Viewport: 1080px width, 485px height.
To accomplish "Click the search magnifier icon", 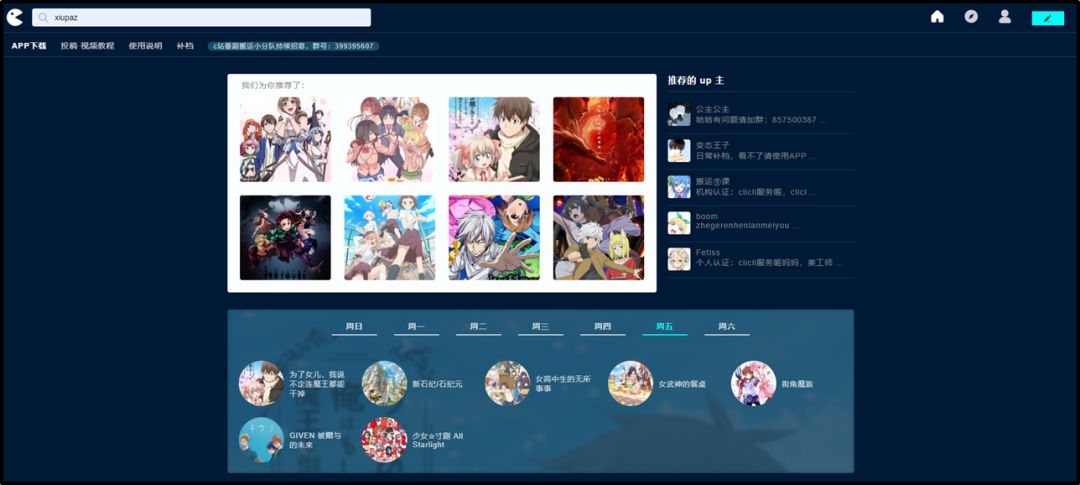I will point(43,18).
